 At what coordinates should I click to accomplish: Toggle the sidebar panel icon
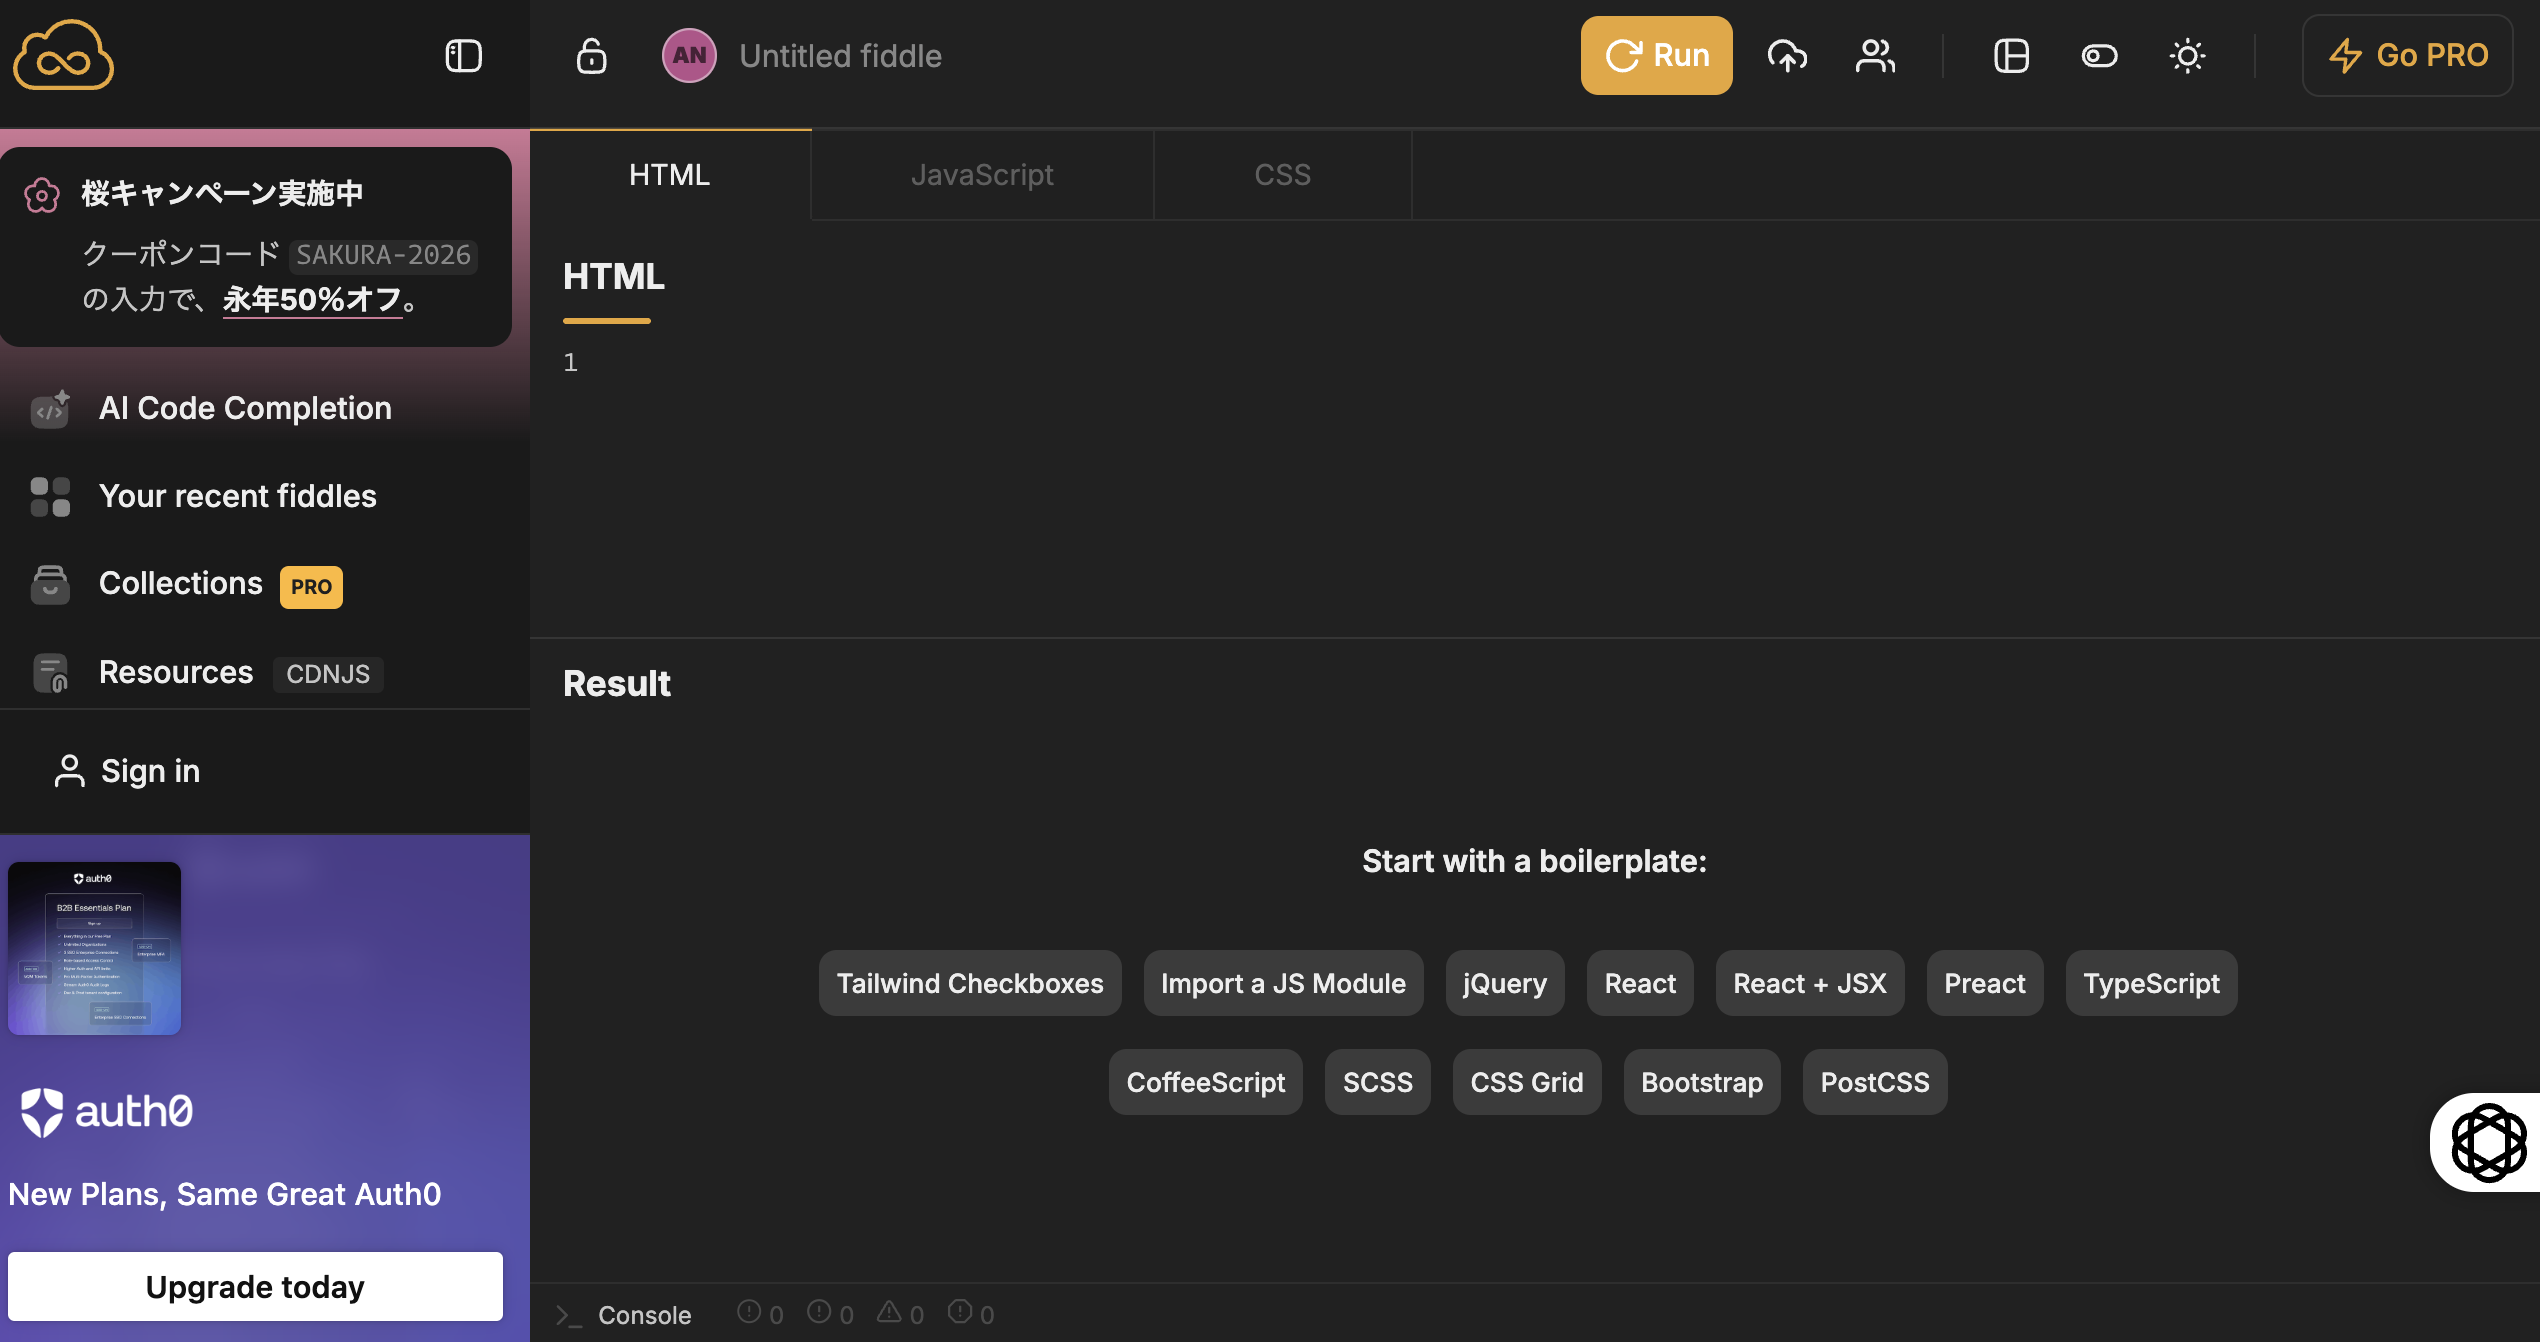pos(463,56)
